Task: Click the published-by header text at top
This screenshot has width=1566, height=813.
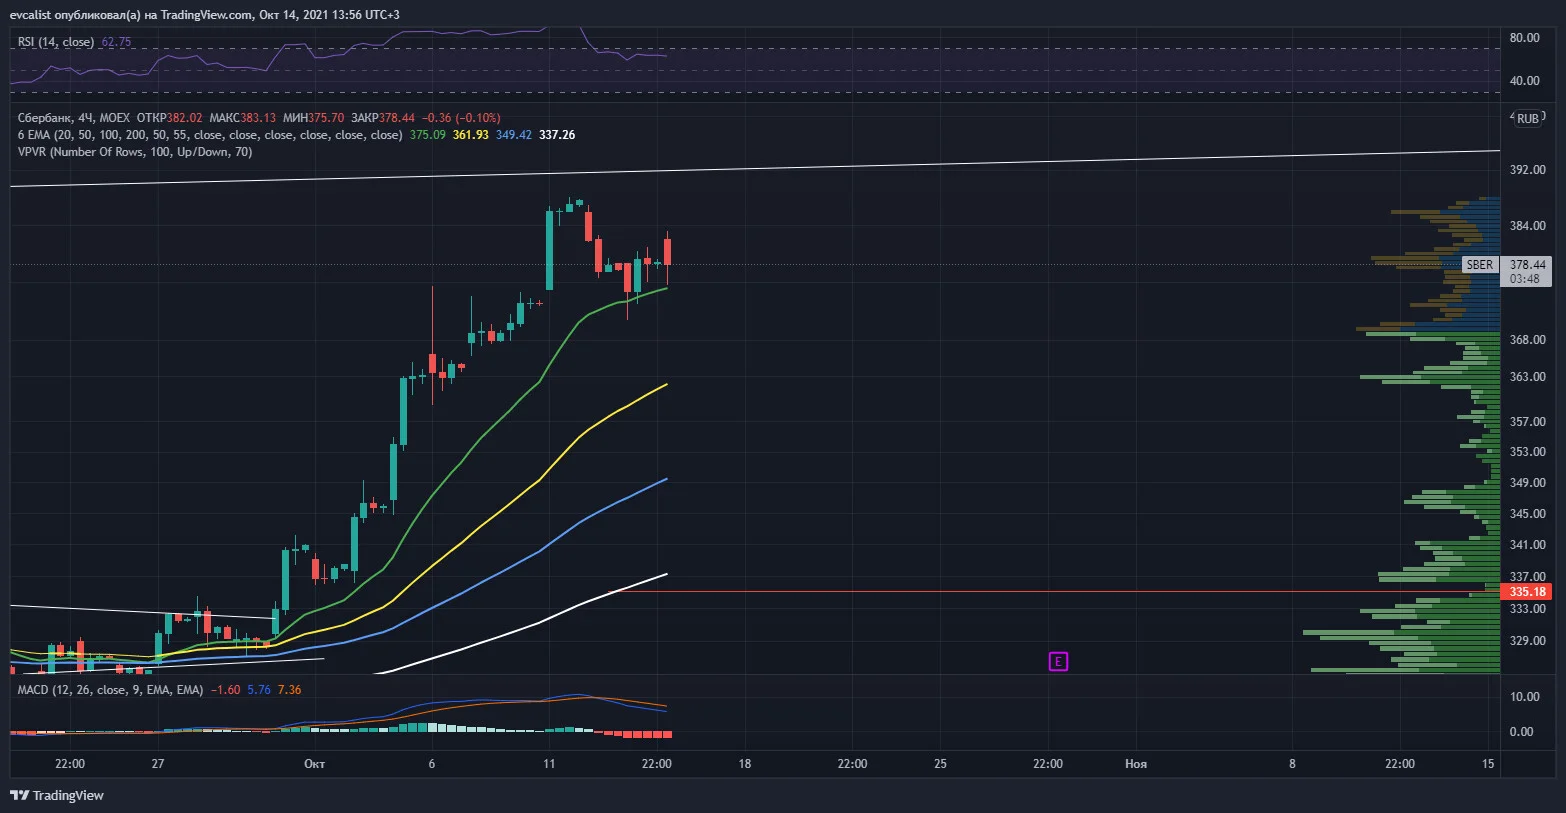Action: [x=205, y=14]
